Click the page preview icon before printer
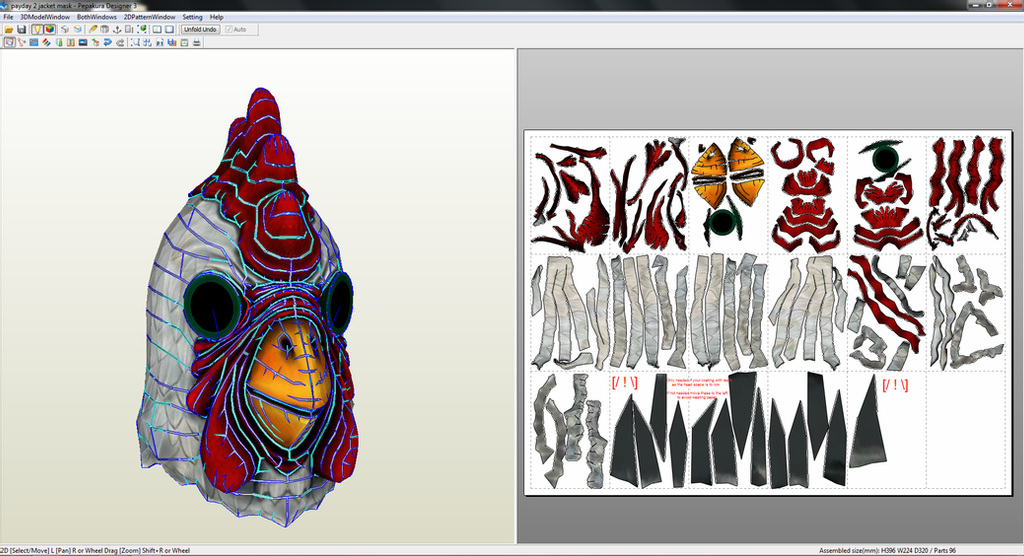 pos(184,42)
